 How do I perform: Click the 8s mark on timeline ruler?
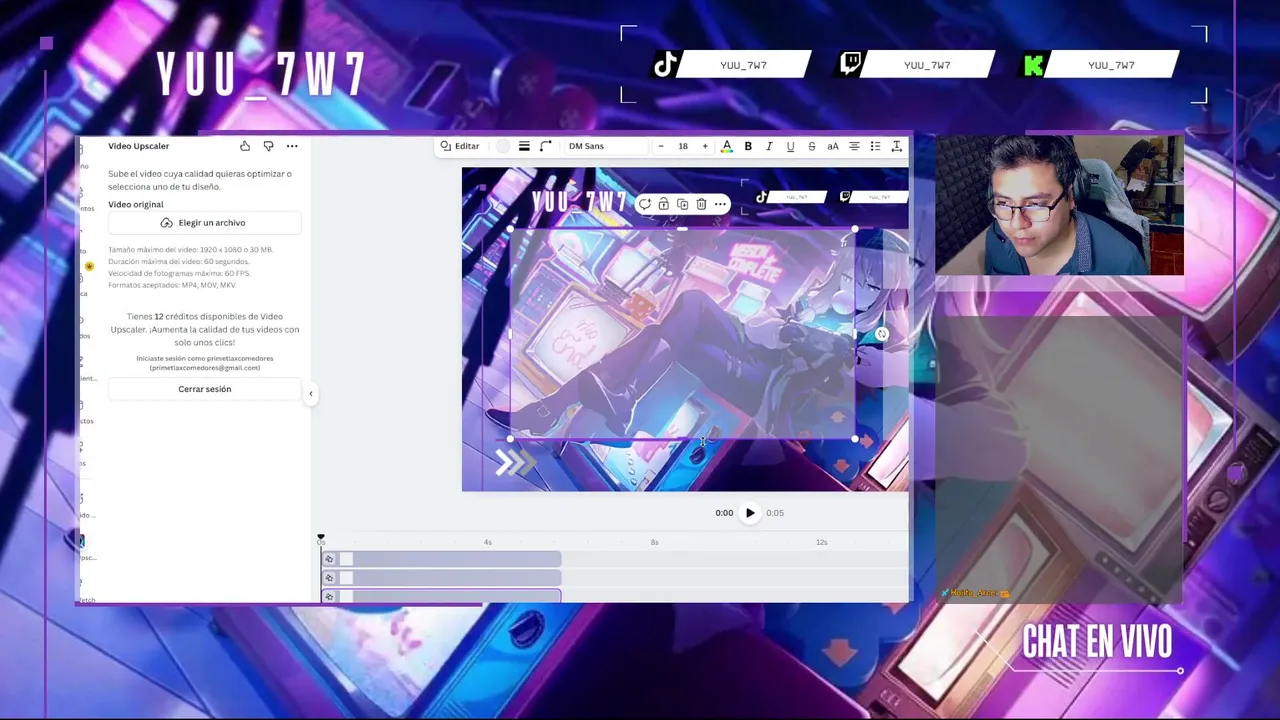(654, 542)
